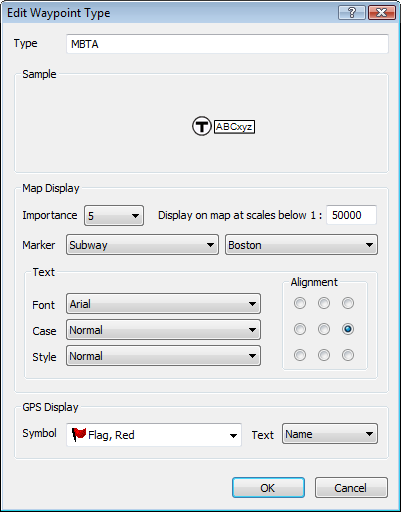Click the Map Display group heading

coord(51,188)
